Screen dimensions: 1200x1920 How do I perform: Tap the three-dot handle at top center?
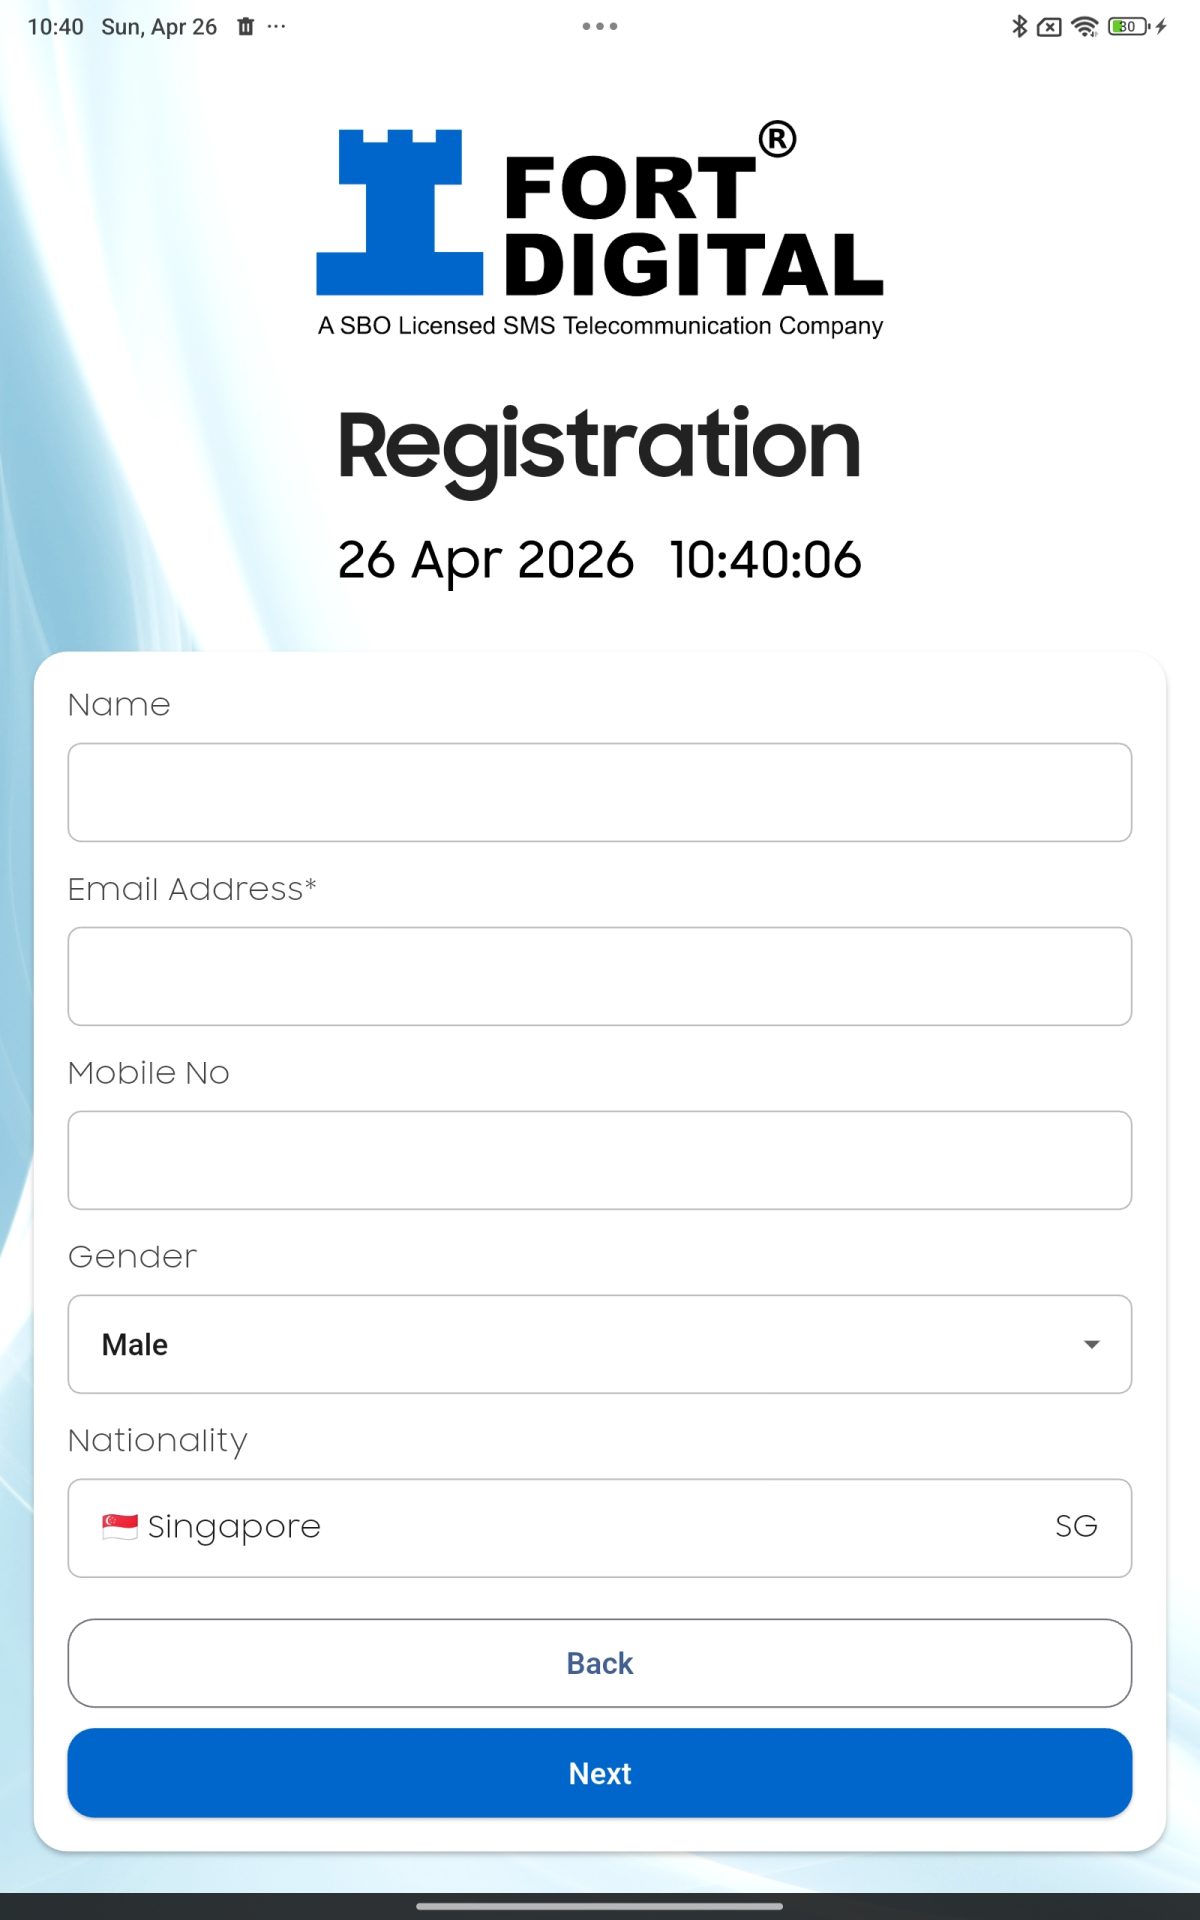(600, 27)
